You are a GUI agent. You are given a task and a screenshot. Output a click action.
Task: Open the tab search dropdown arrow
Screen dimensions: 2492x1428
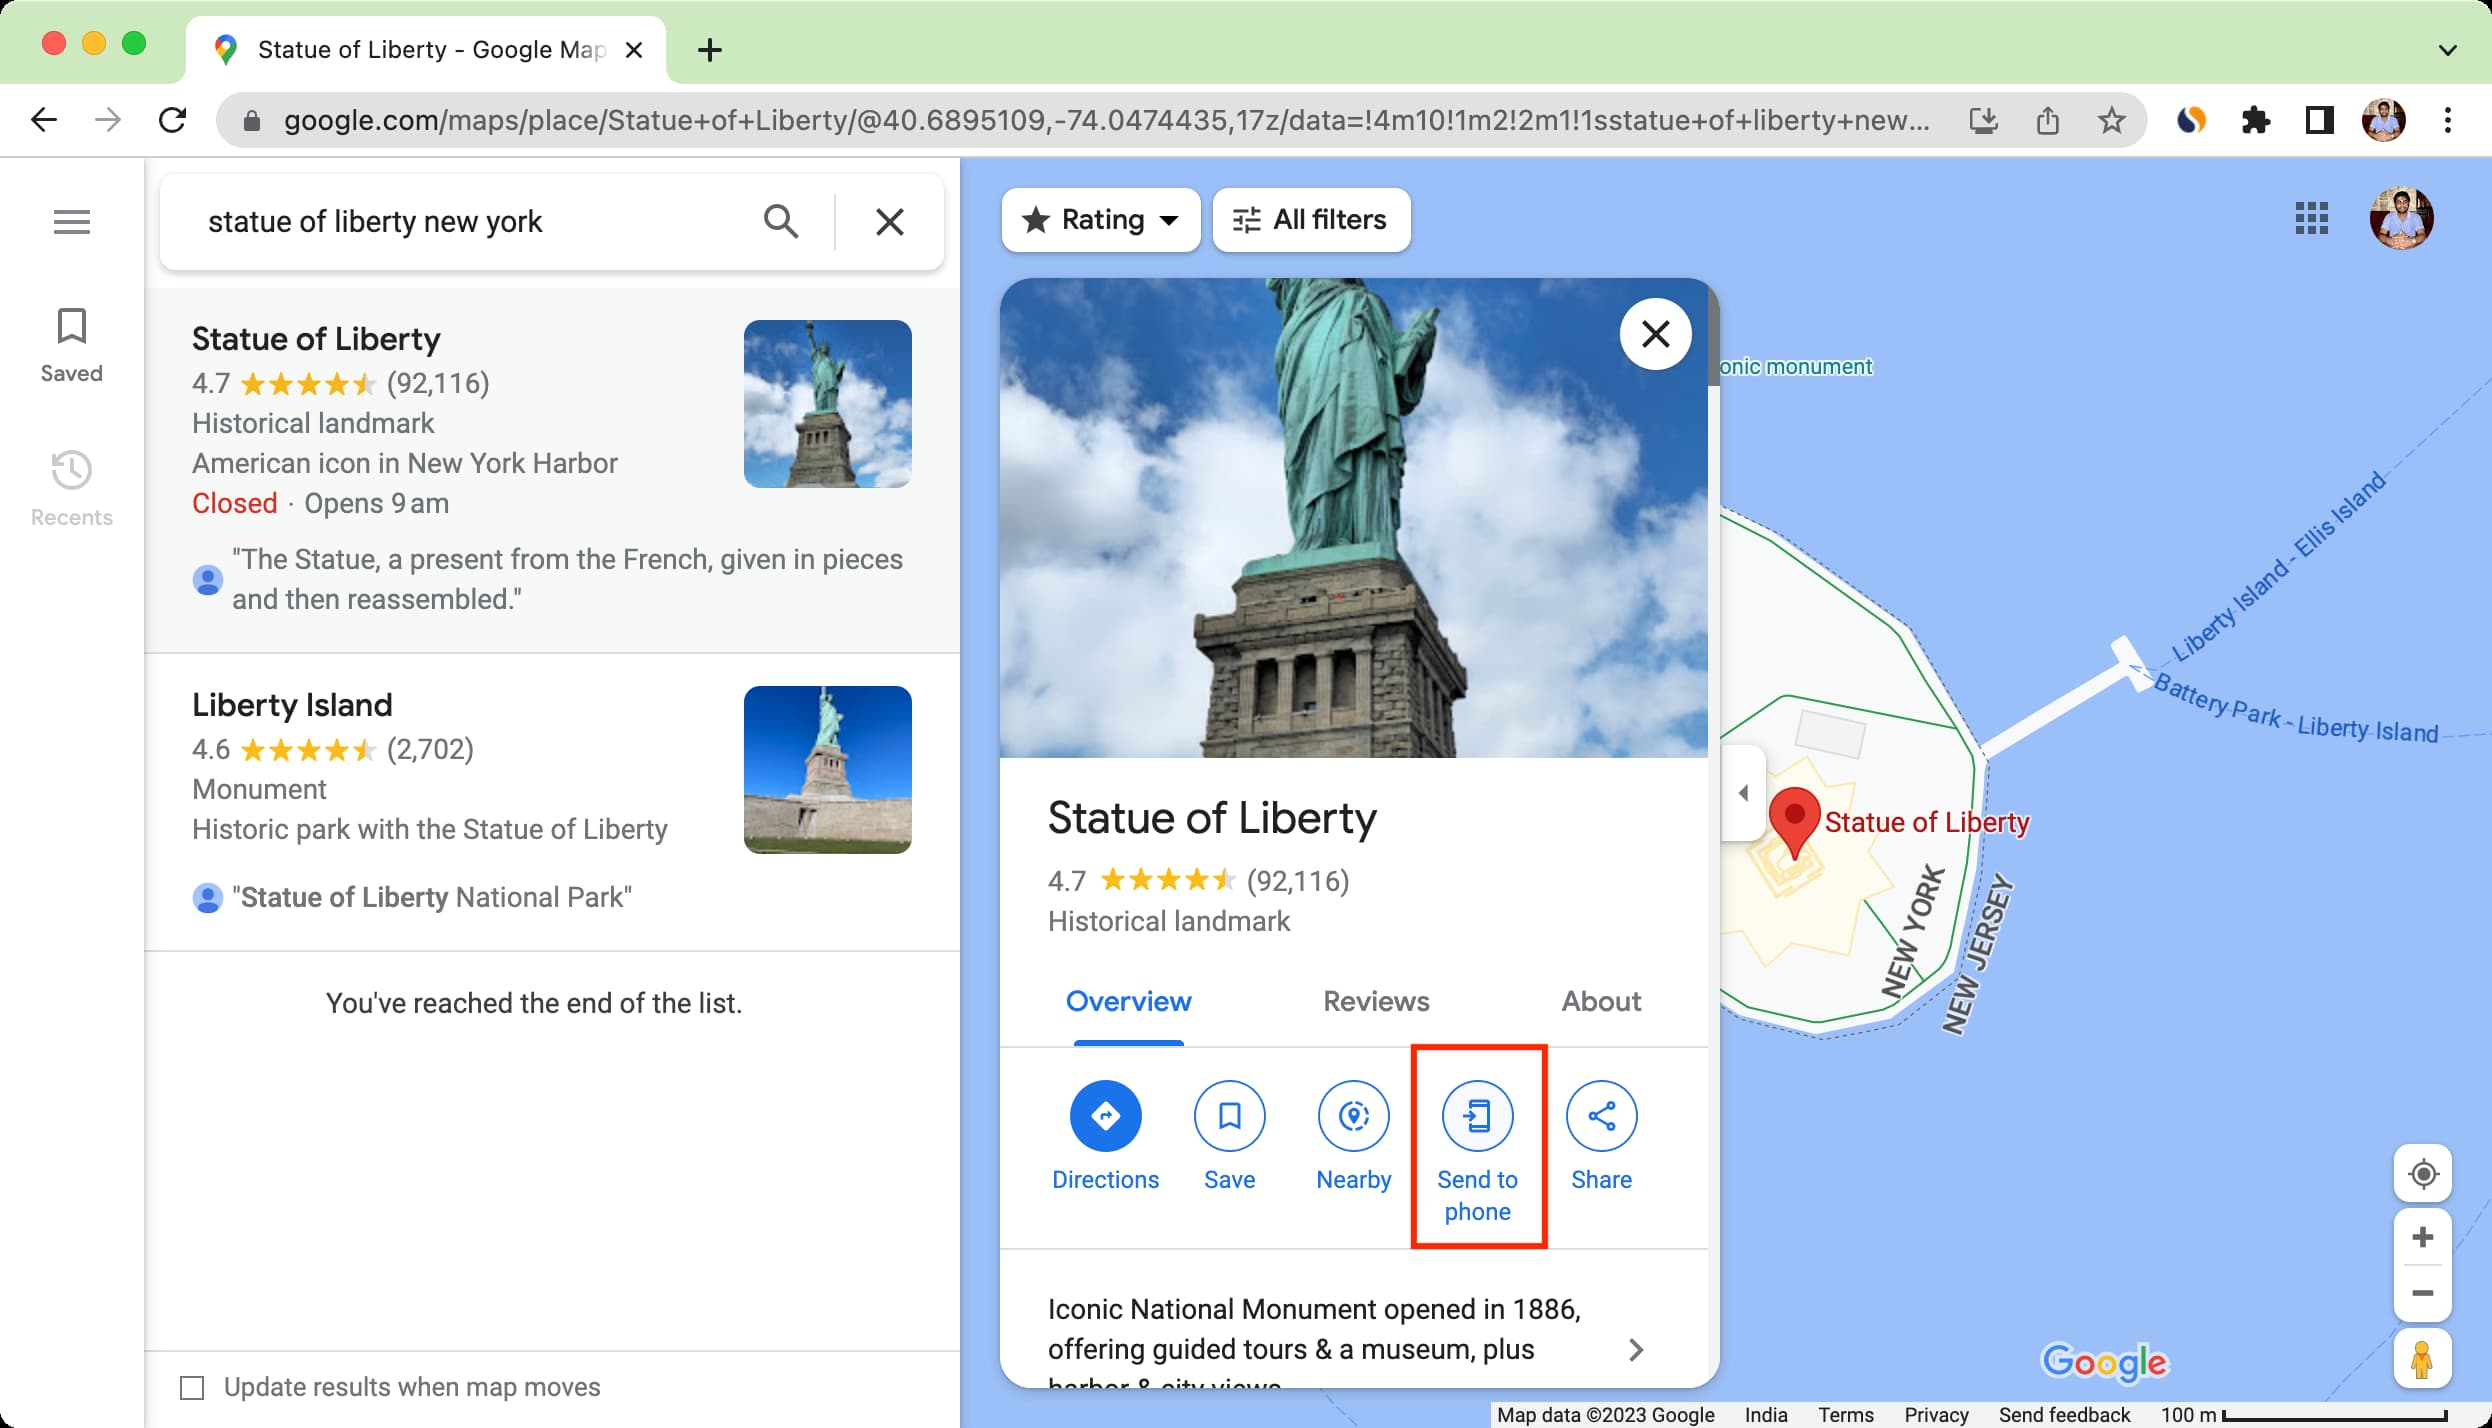[2447, 50]
